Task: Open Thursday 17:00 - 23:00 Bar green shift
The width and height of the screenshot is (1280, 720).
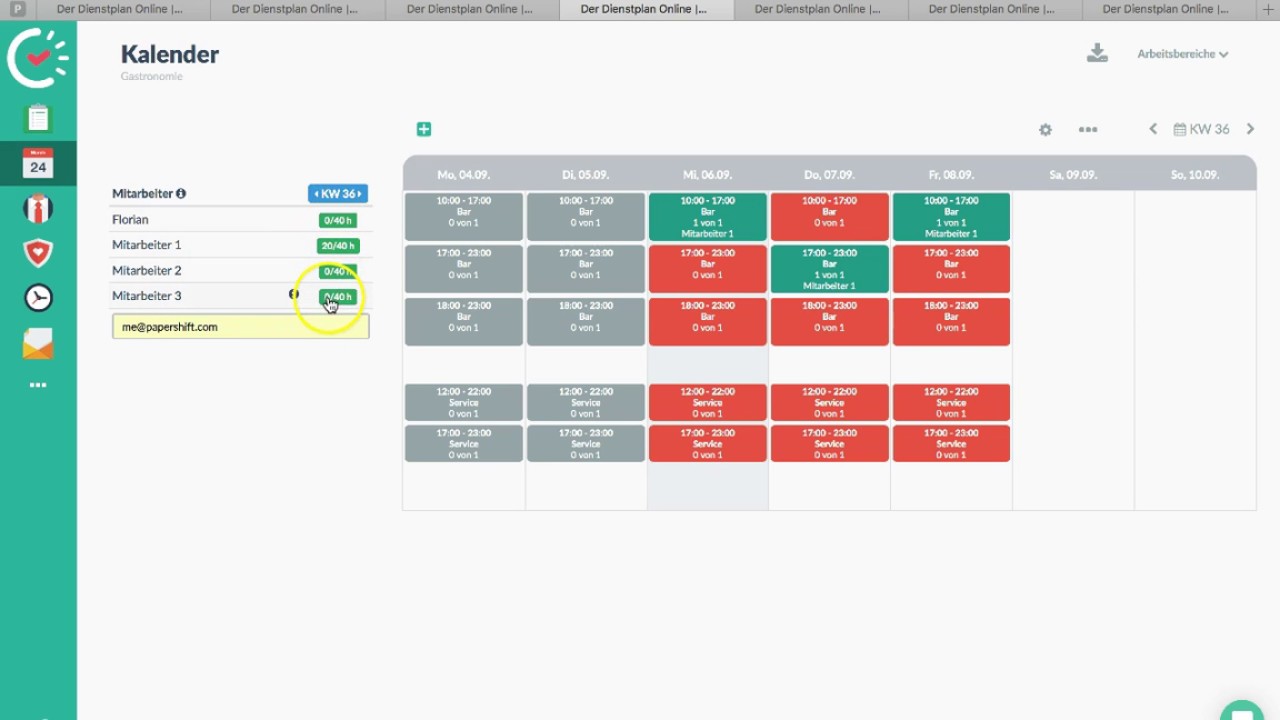Action: 830,269
